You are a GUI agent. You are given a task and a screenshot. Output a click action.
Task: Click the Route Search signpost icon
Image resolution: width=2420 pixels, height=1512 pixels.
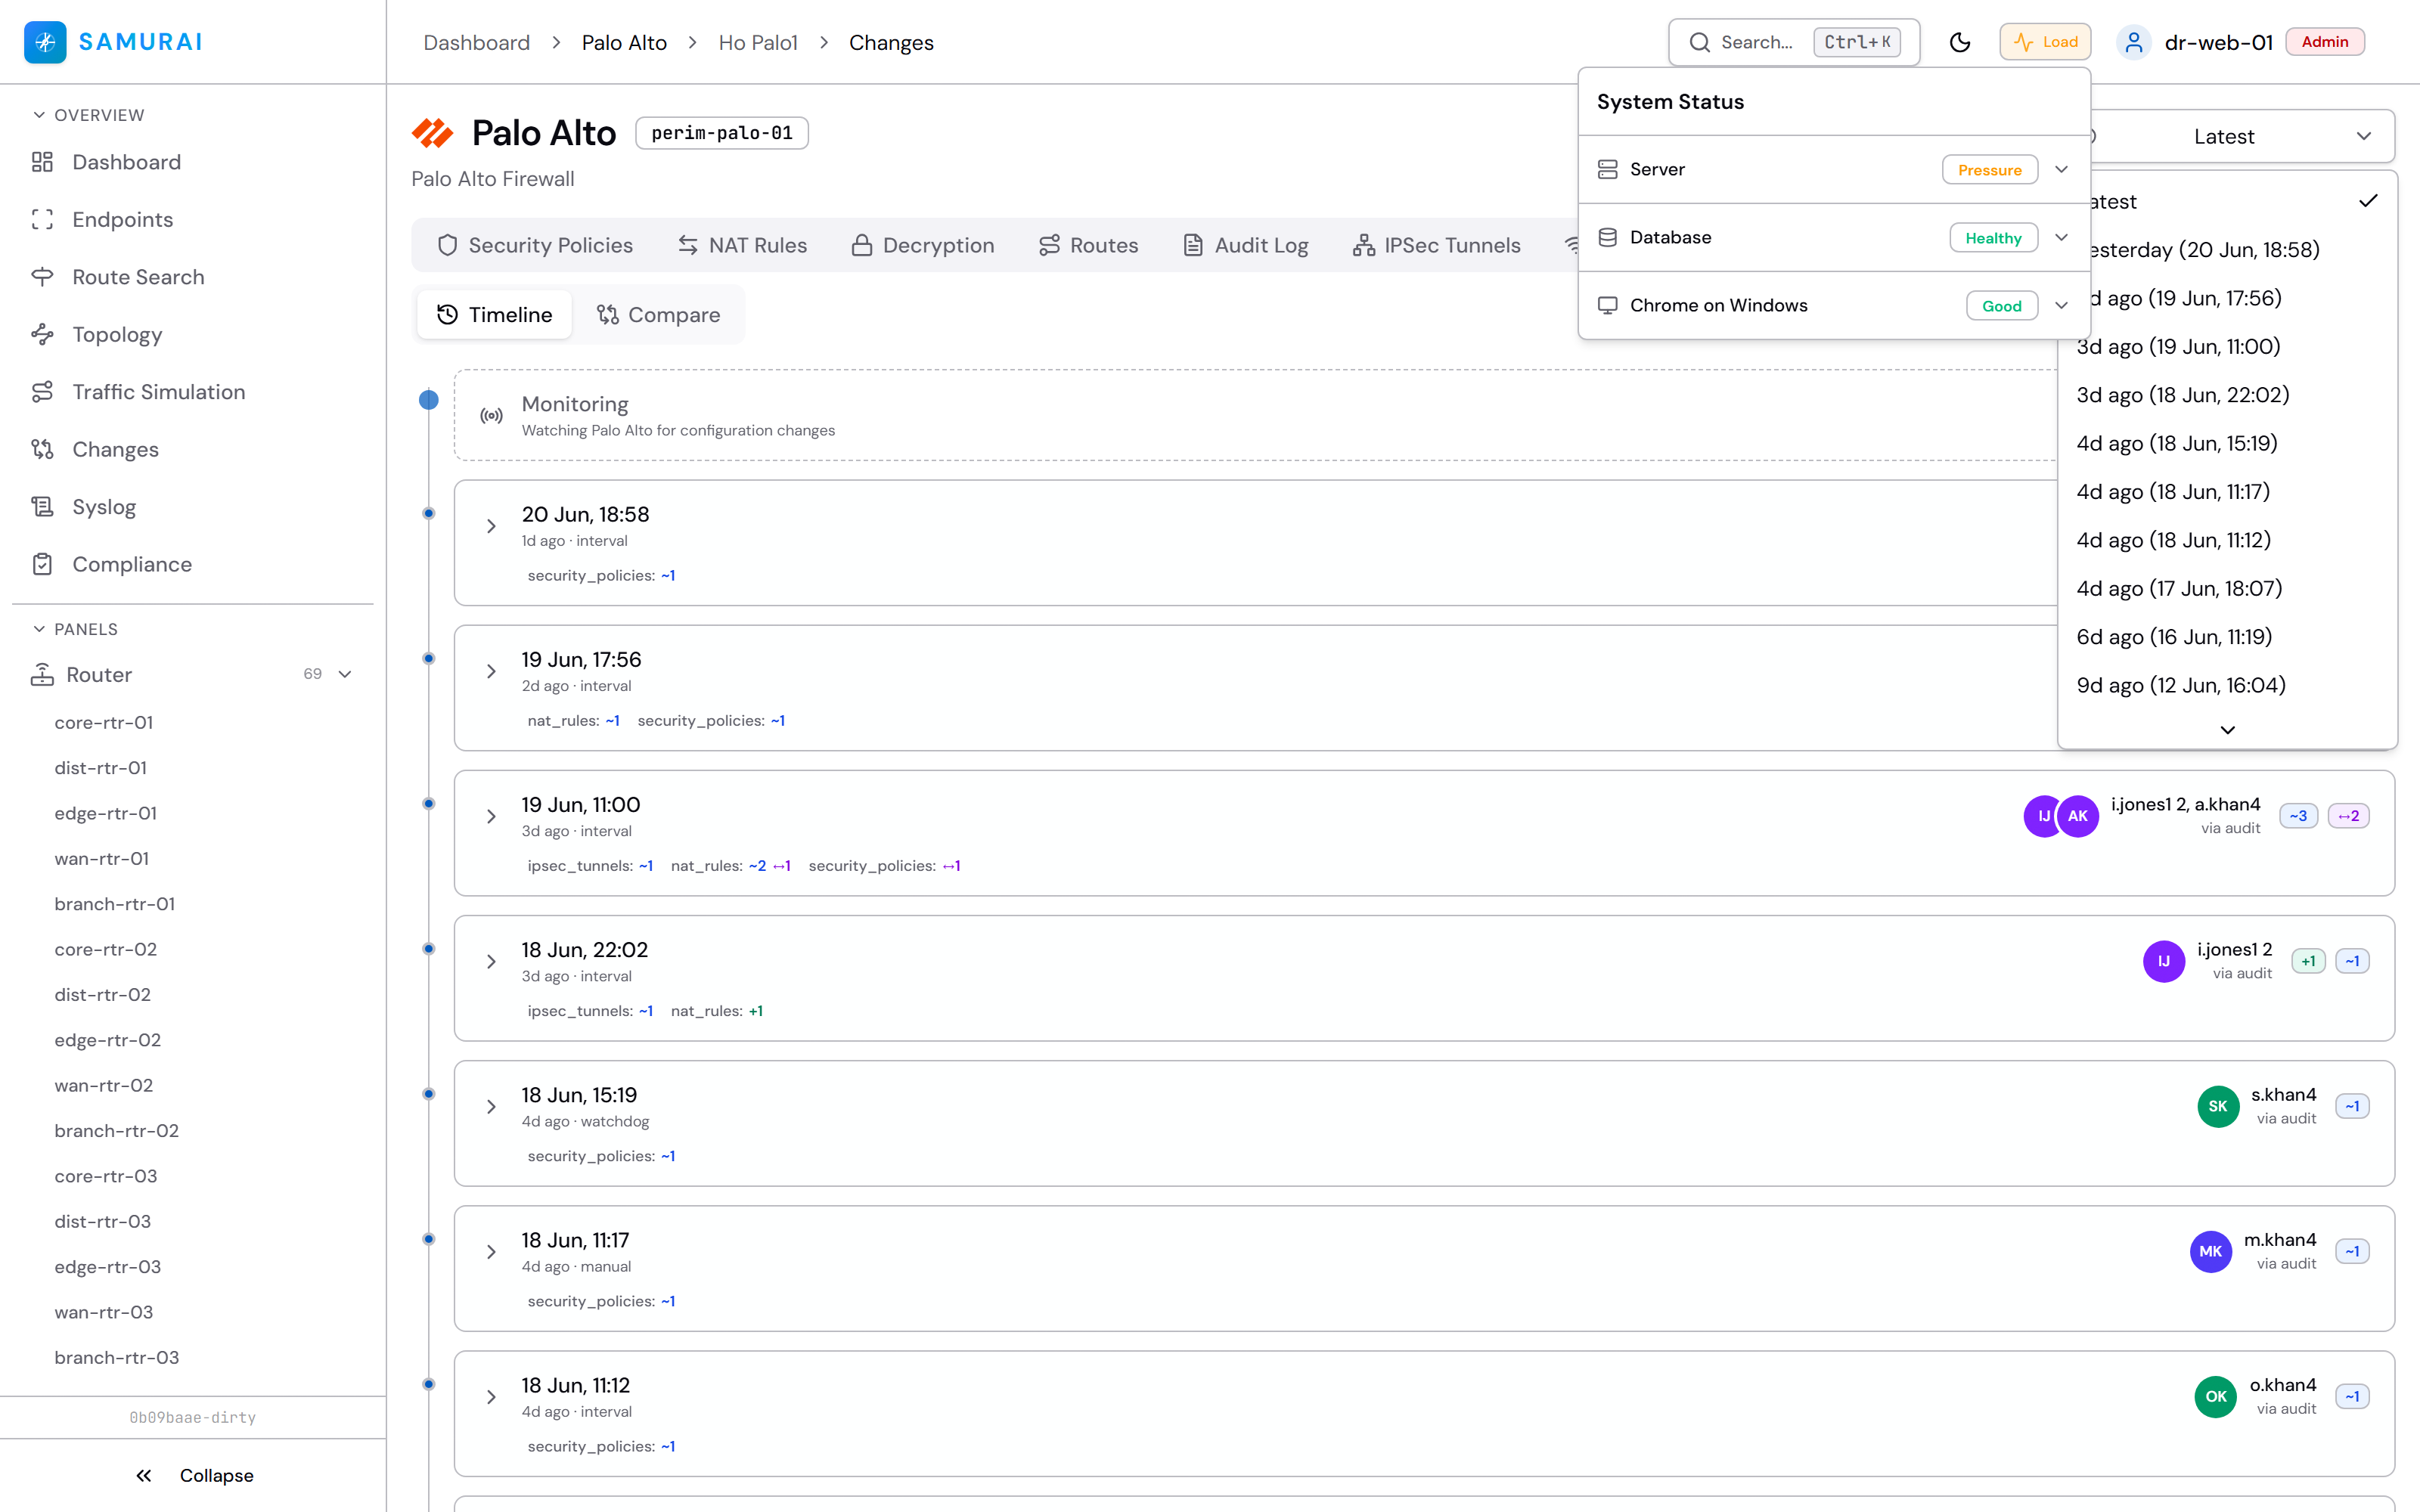(42, 277)
